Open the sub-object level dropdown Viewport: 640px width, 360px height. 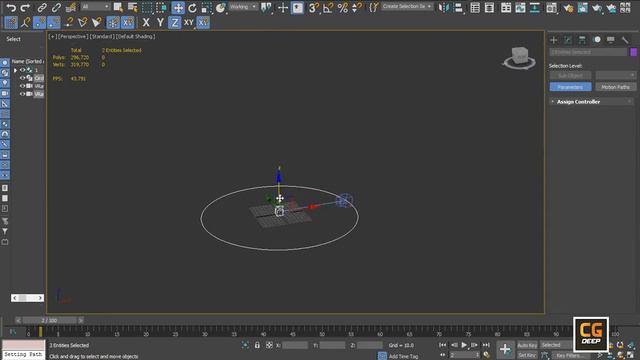coord(616,76)
